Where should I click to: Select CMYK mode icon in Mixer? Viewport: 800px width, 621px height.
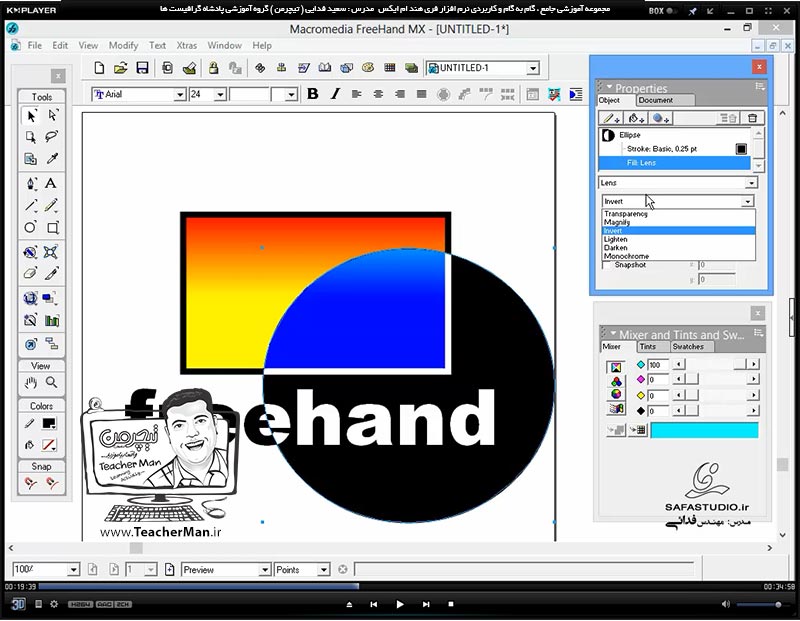click(x=616, y=367)
